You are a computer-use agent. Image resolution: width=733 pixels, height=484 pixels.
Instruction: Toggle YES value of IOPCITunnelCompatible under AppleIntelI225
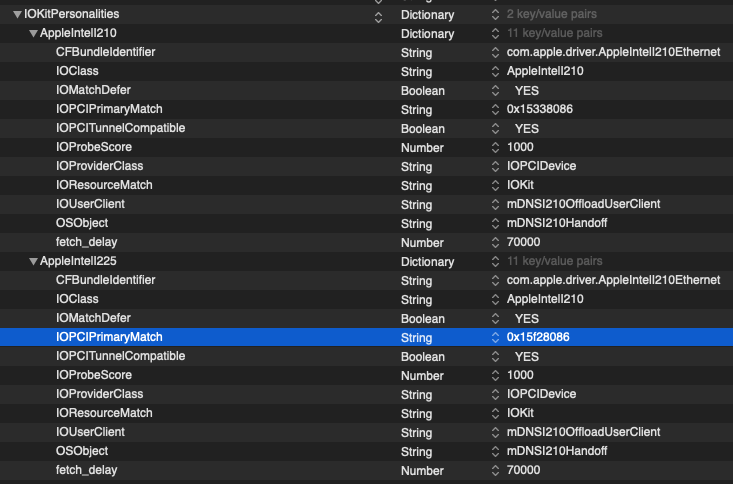coord(527,356)
